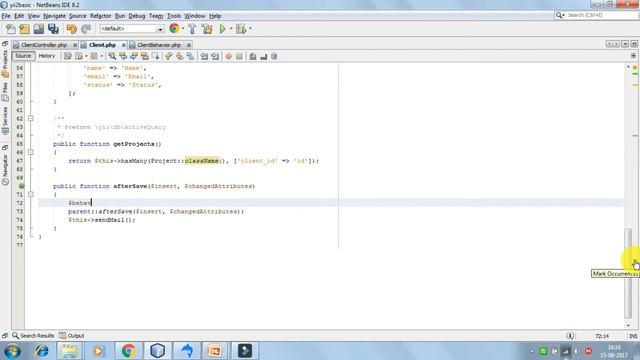640x360 pixels.
Task: Open Search Results panel
Action: (x=33, y=336)
